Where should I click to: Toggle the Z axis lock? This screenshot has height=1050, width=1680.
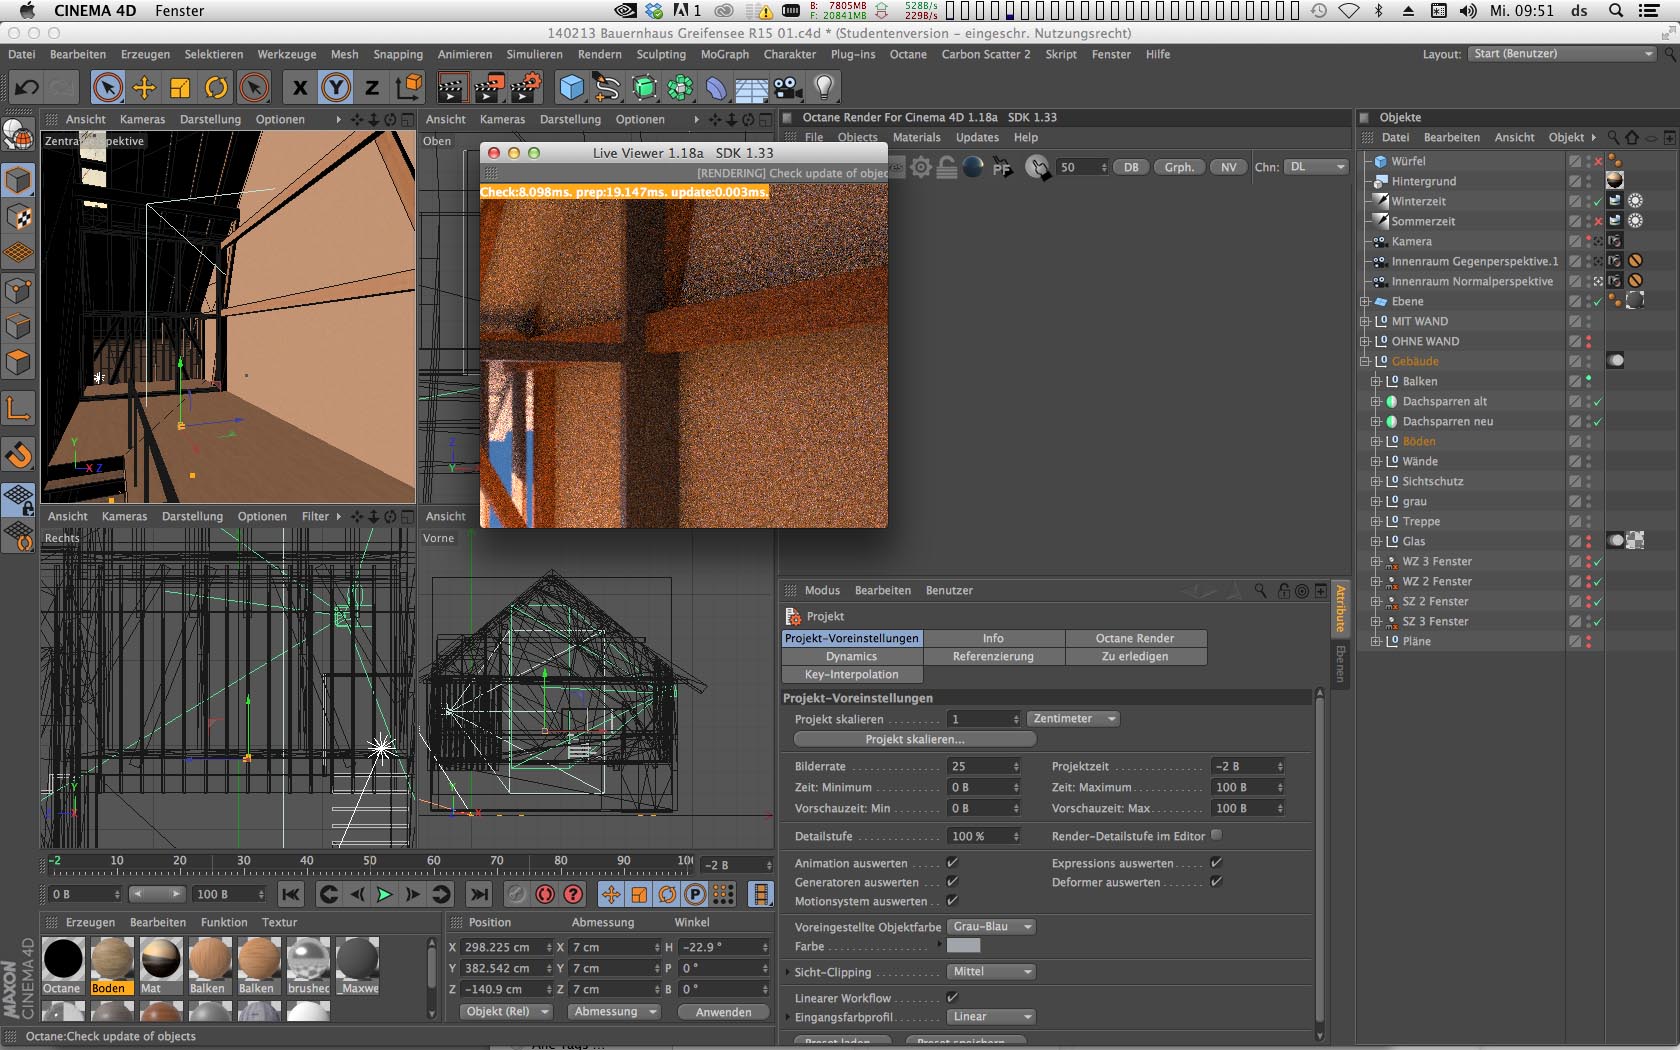coord(372,88)
